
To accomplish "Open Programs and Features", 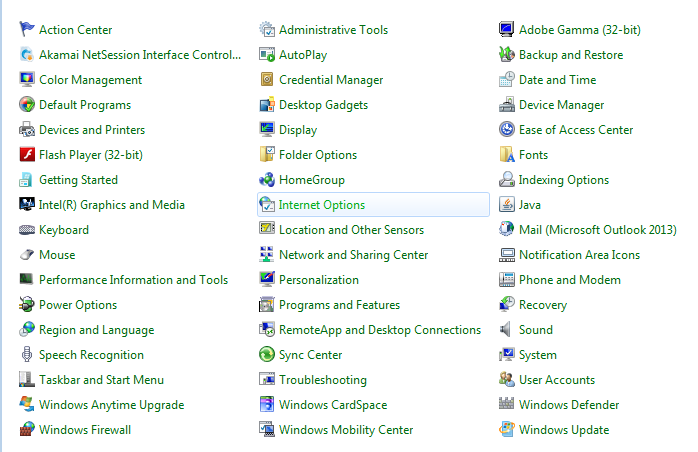I will [339, 305].
